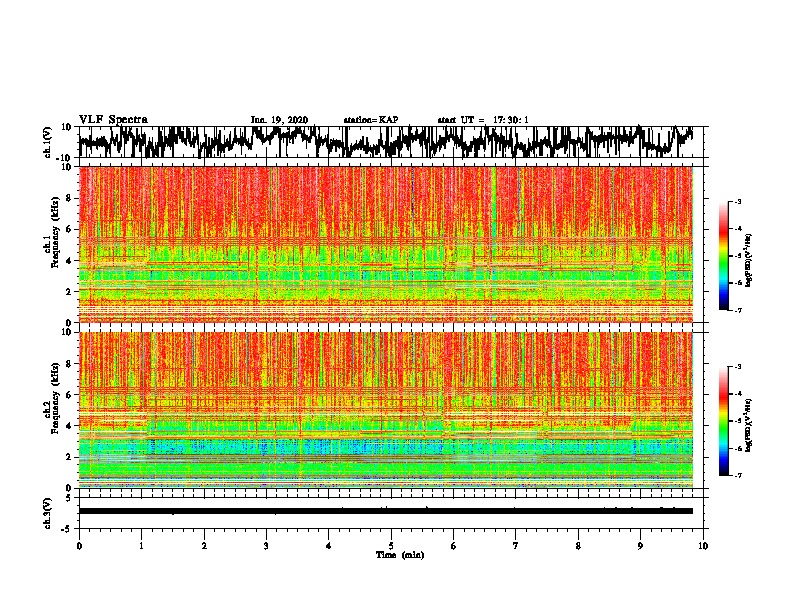Click the ch.3(V) axis label

(48, 513)
